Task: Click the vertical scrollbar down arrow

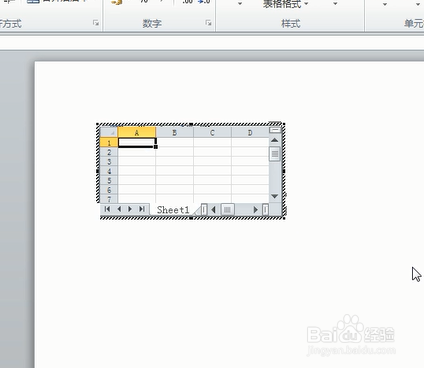Action: tap(275, 196)
